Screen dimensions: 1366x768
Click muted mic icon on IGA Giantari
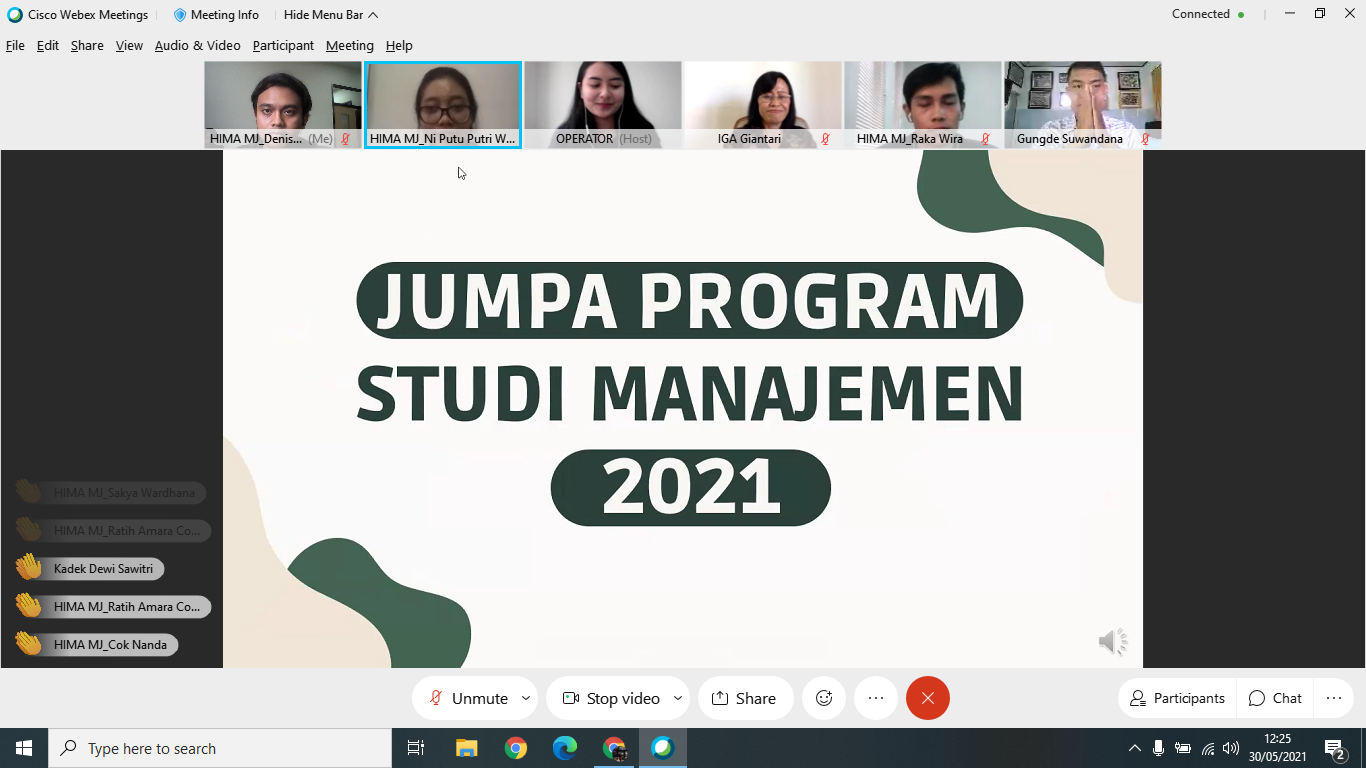825,139
